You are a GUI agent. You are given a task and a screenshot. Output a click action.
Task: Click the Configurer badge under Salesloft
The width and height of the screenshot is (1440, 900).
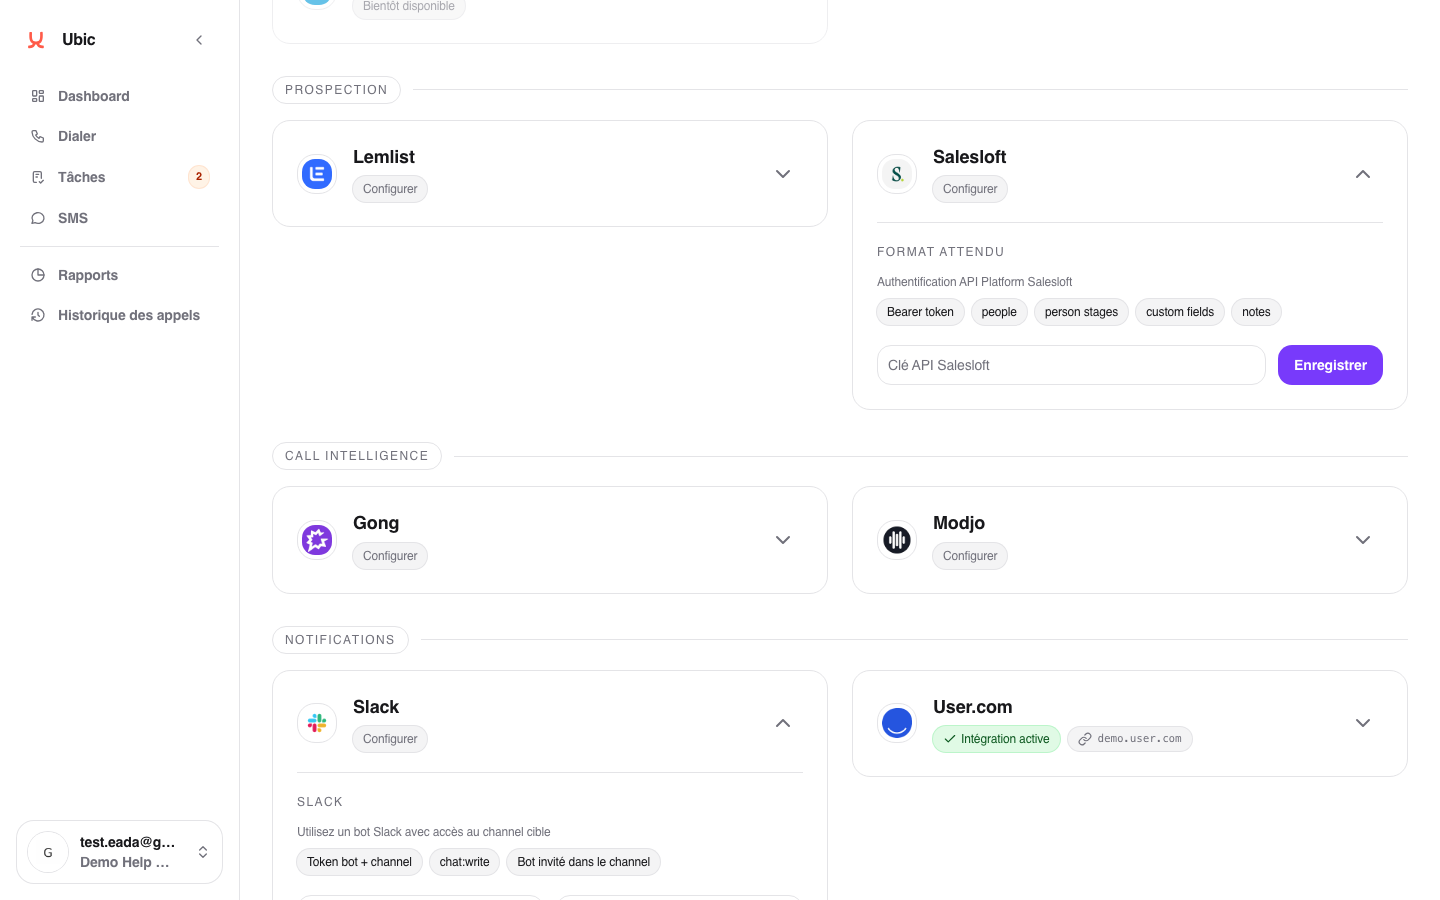coord(970,189)
